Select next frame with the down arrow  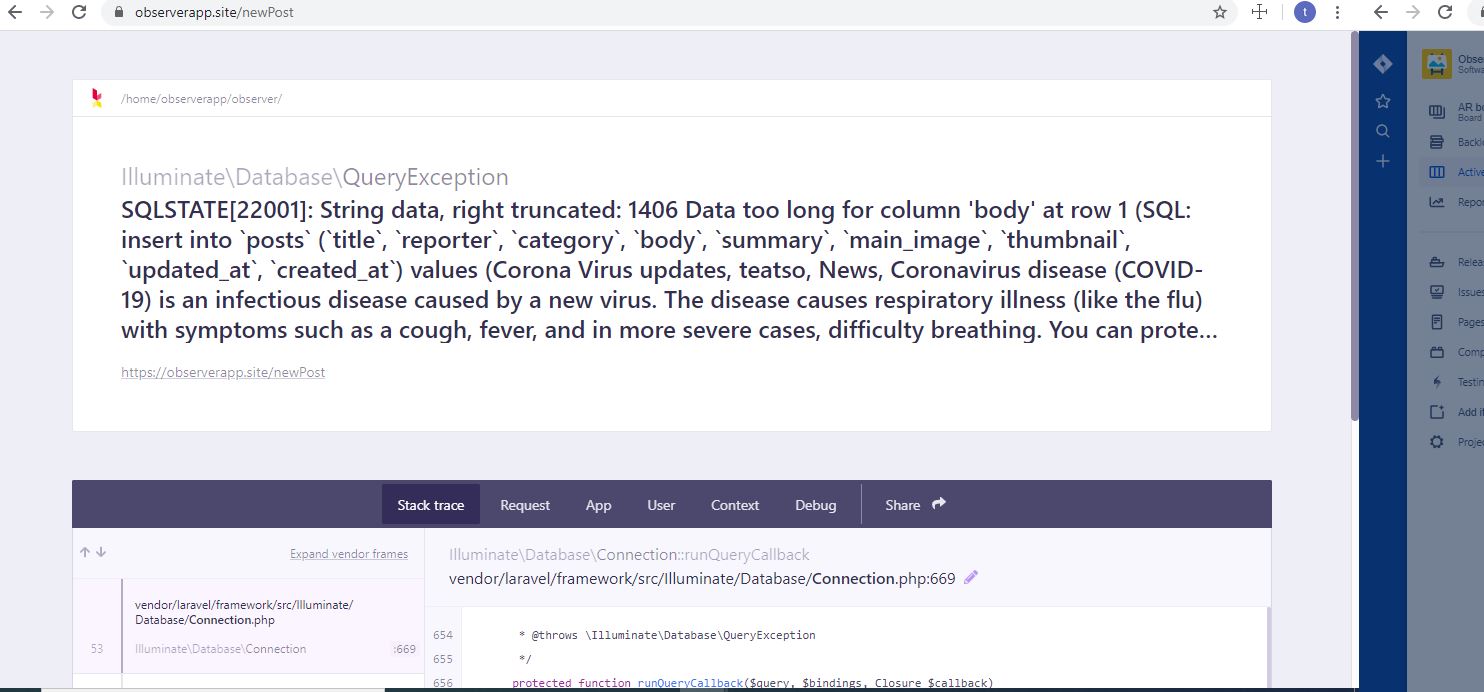[x=101, y=553]
